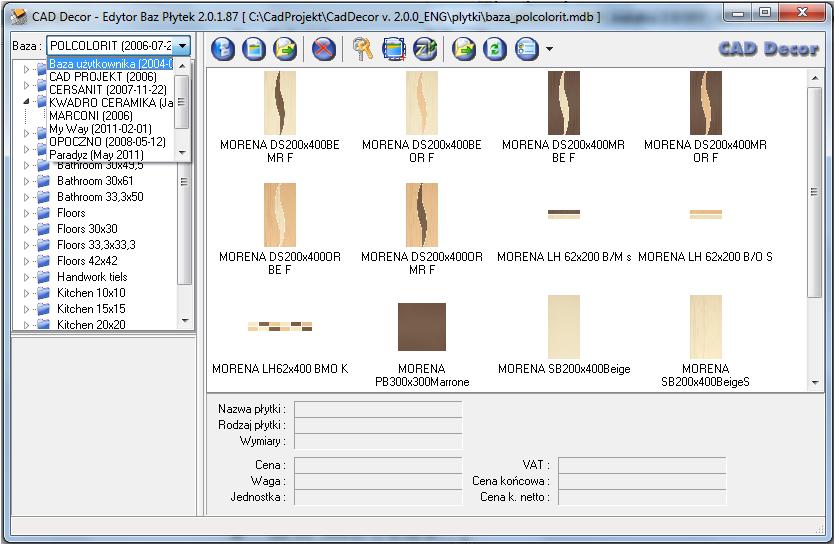Click the Jednostka input field
This screenshot has height=545, width=835.
click(378, 497)
